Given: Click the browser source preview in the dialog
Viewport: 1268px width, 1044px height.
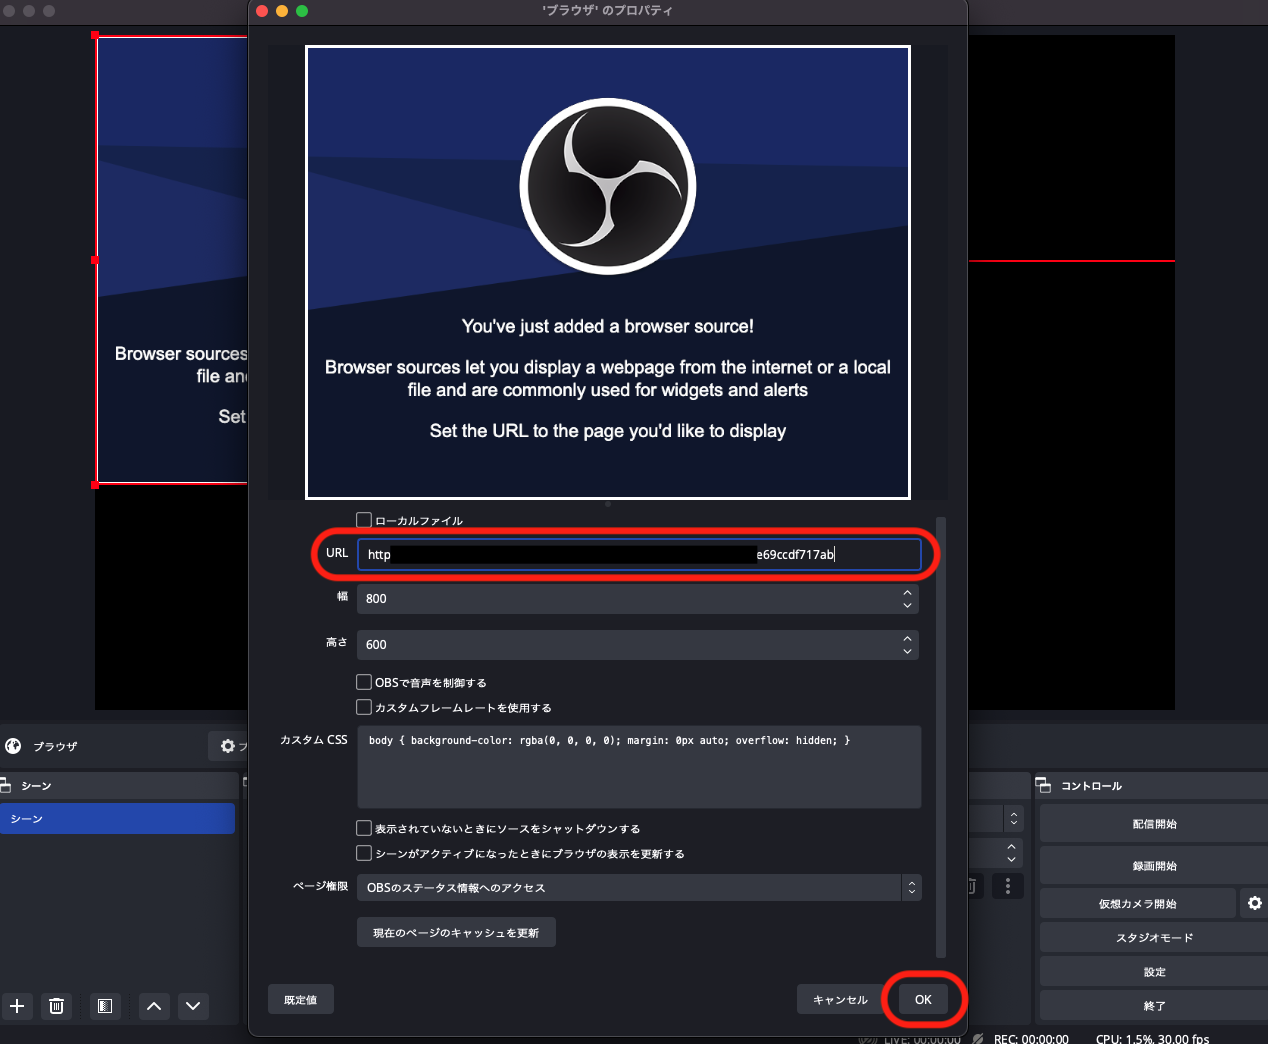Looking at the screenshot, I should (x=608, y=272).
